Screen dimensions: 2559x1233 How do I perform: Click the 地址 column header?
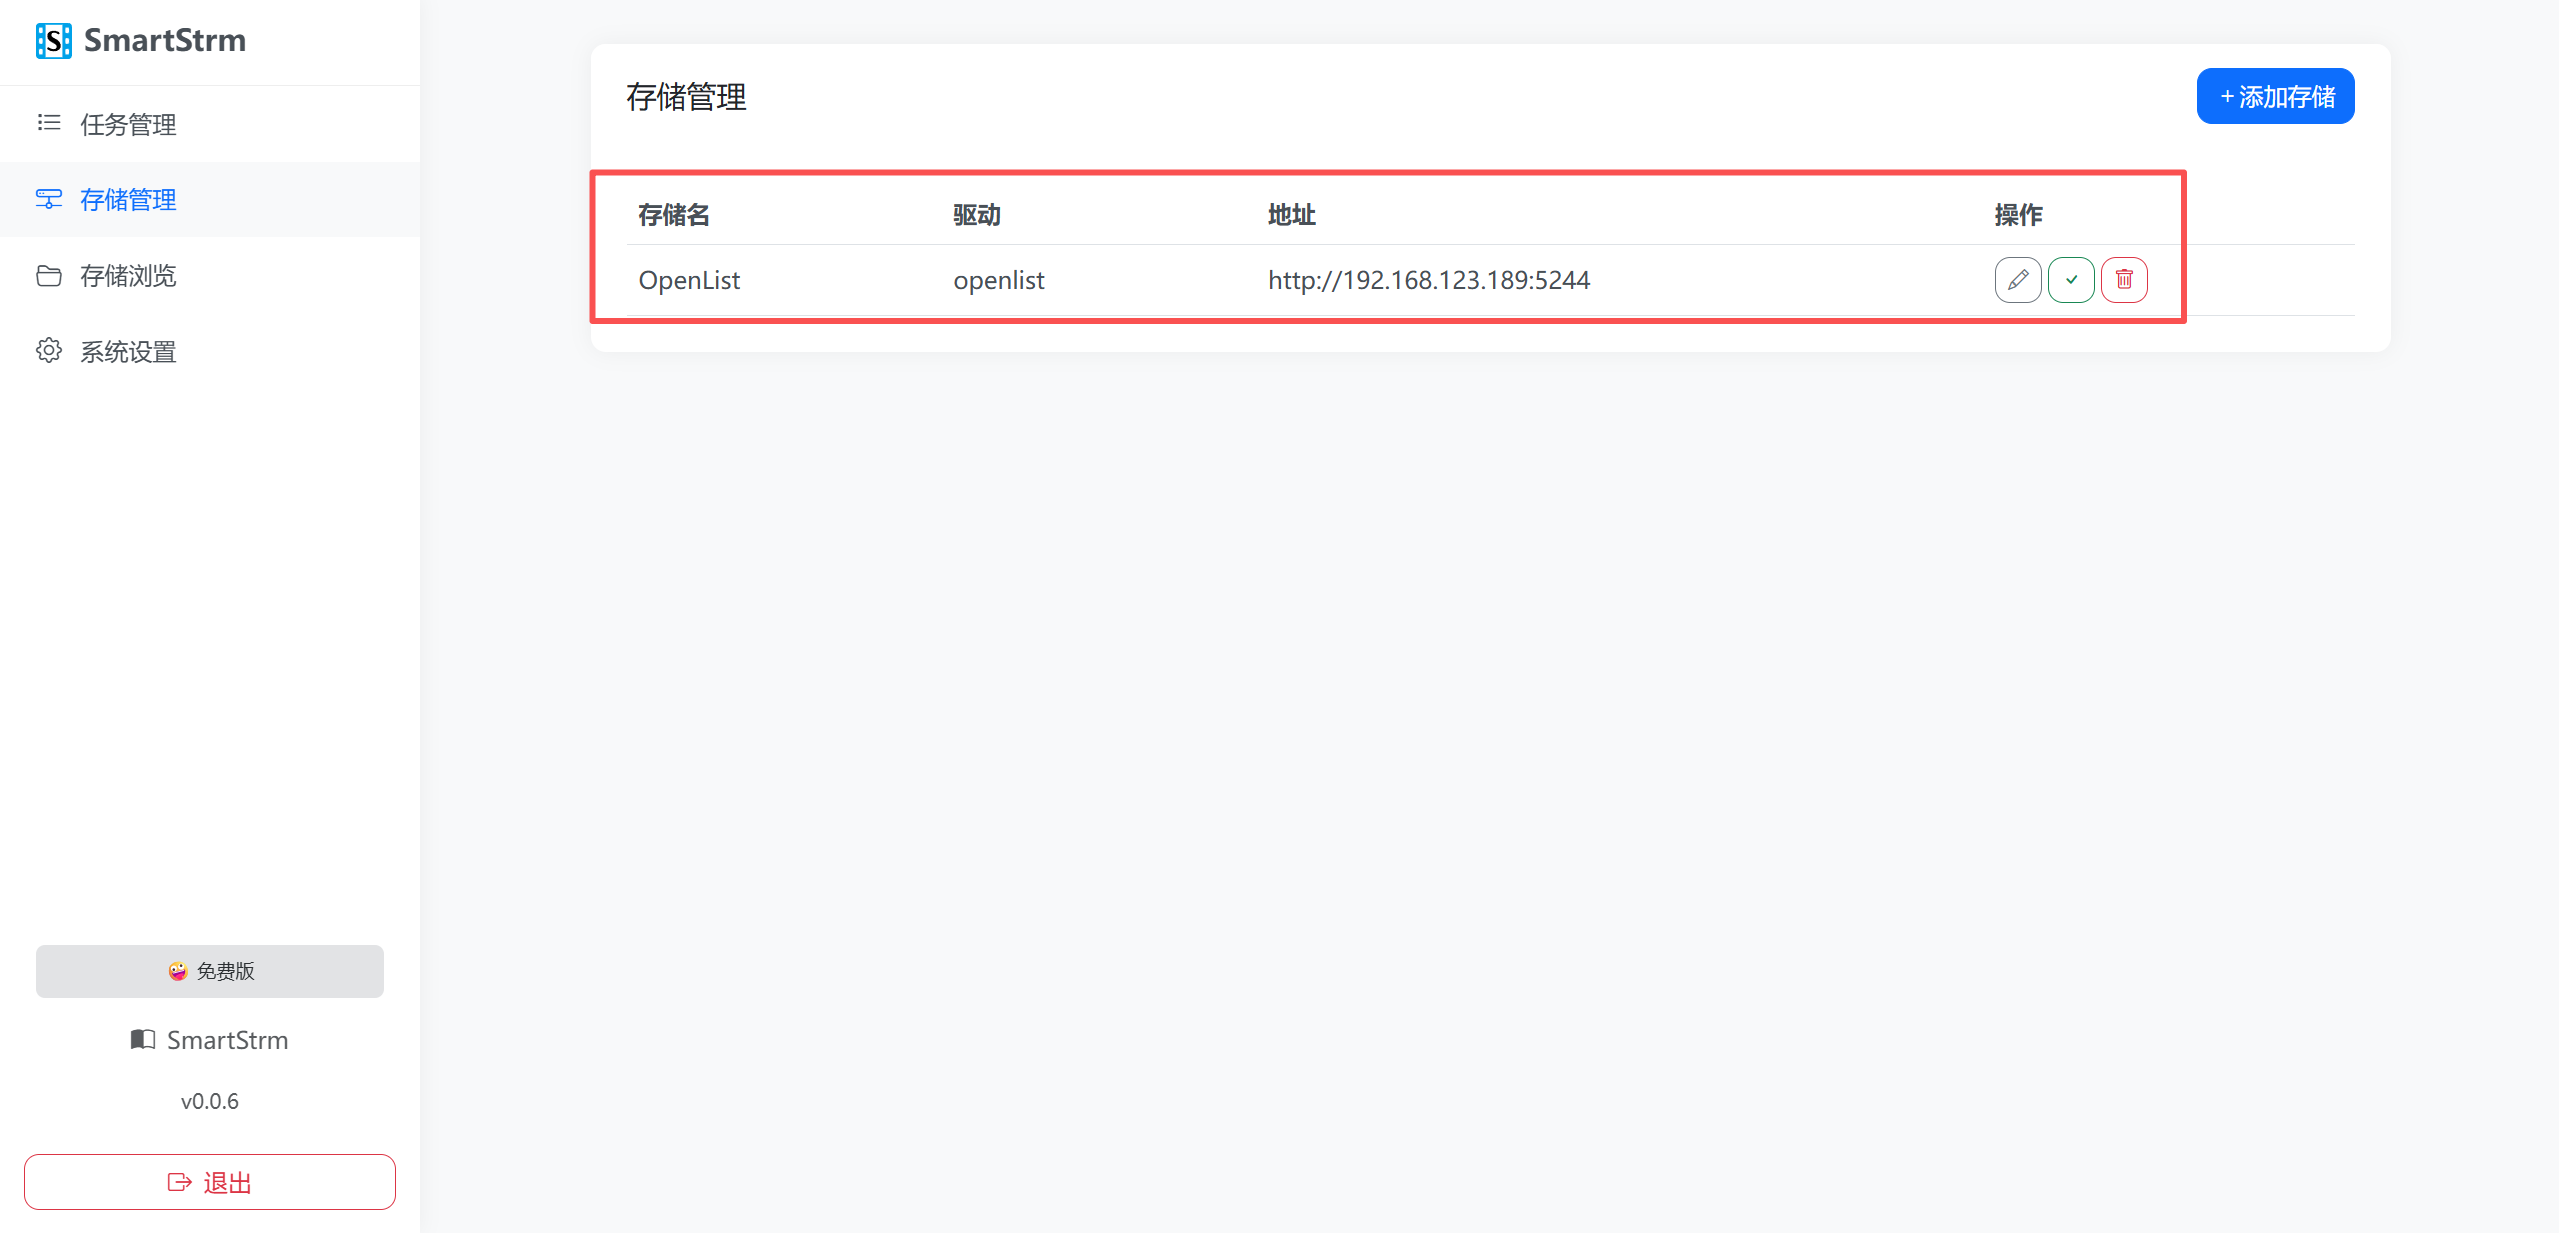point(1291,215)
